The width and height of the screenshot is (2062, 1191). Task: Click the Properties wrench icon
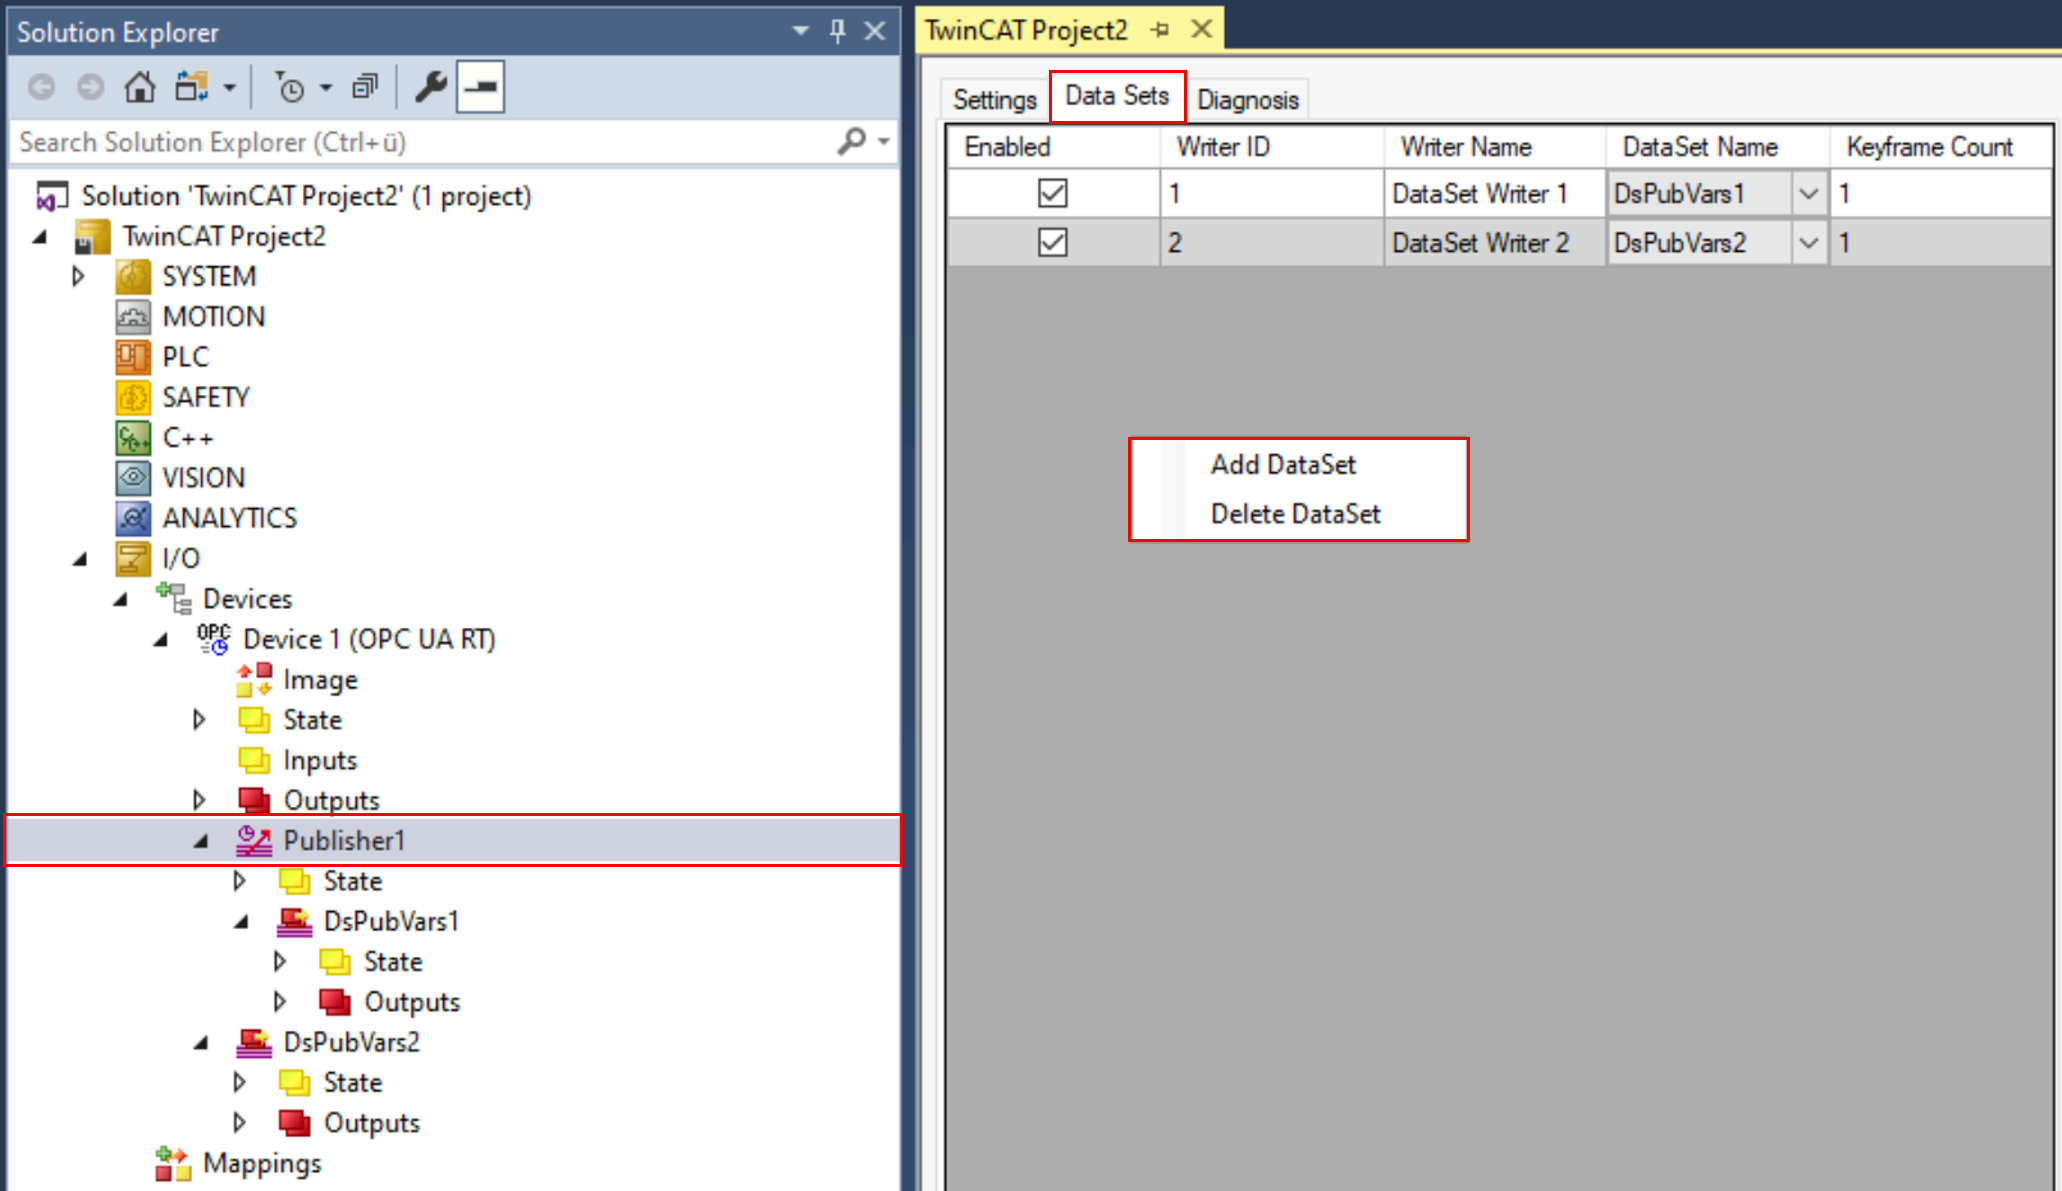coord(431,88)
